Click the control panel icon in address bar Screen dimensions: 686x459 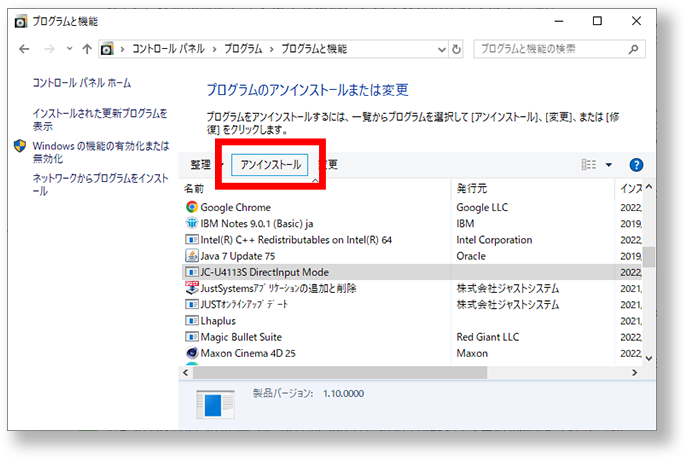(107, 49)
